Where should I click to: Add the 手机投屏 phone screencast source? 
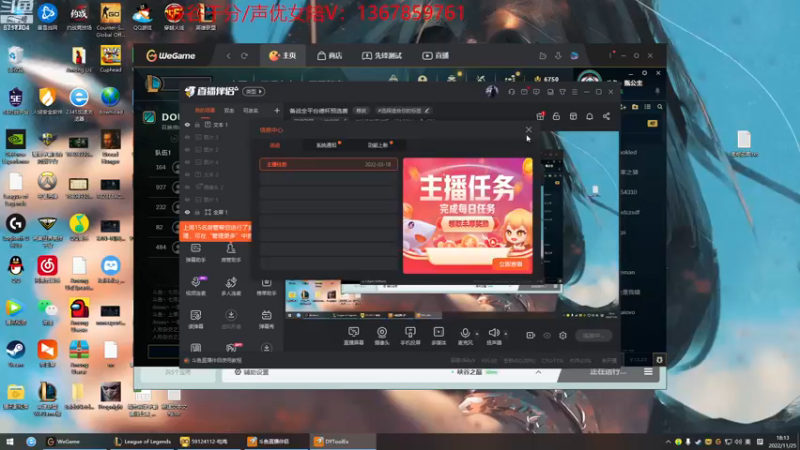pyautogui.click(x=410, y=336)
